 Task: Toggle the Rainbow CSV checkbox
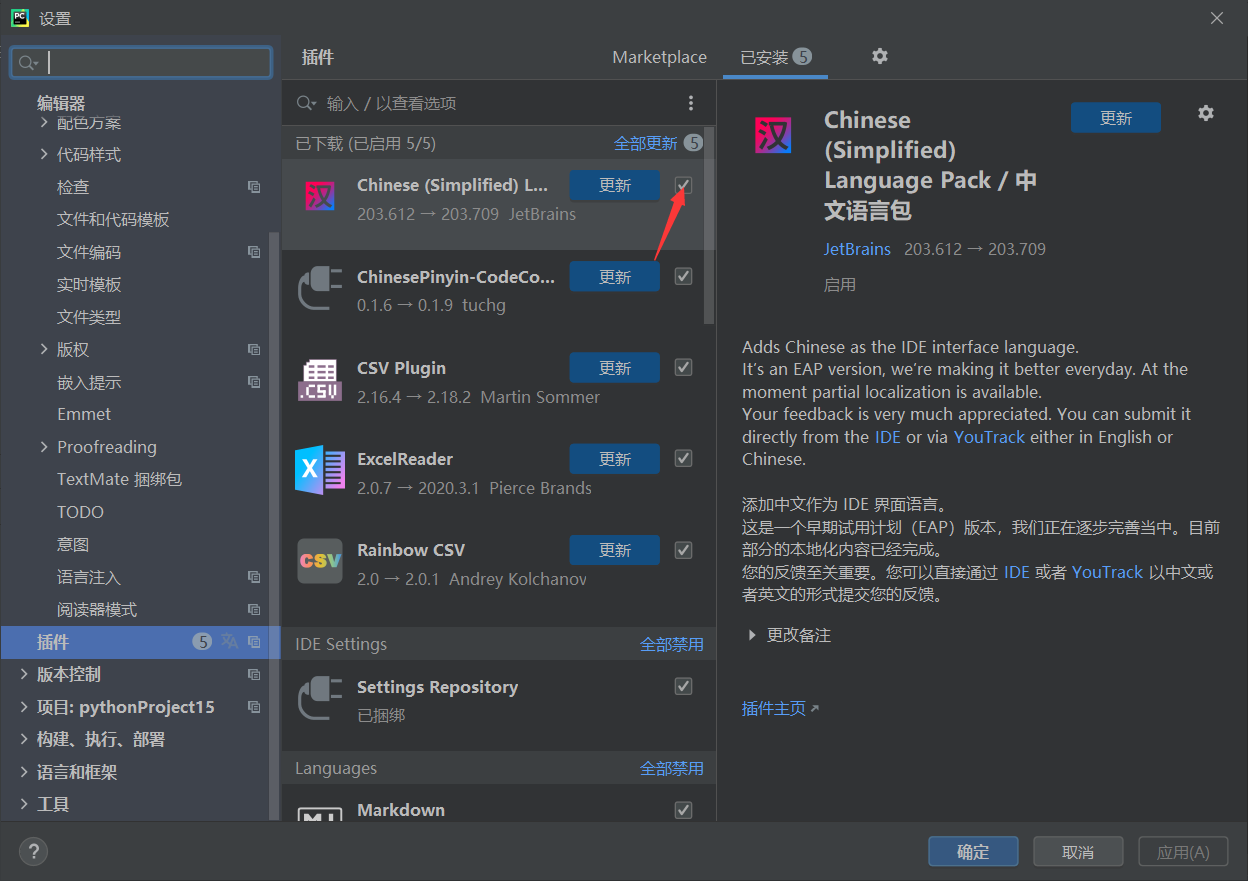pyautogui.click(x=684, y=549)
